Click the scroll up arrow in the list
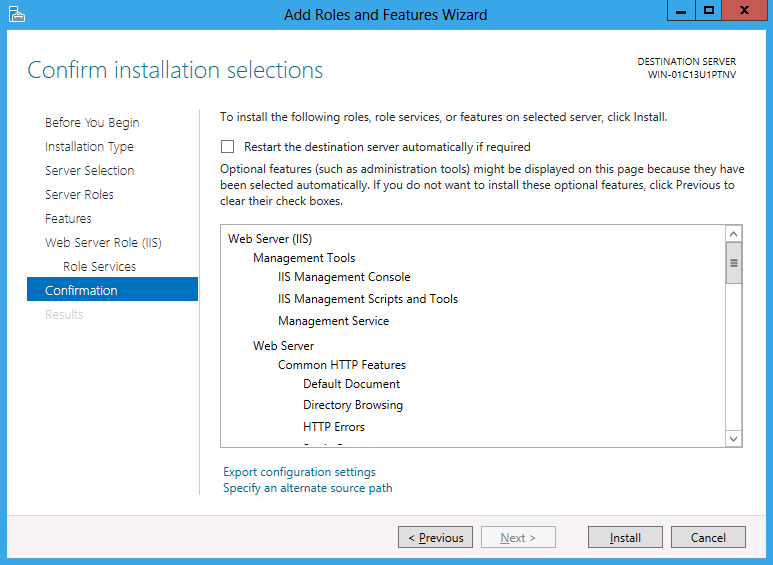Viewport: 773px width, 565px height. click(734, 234)
